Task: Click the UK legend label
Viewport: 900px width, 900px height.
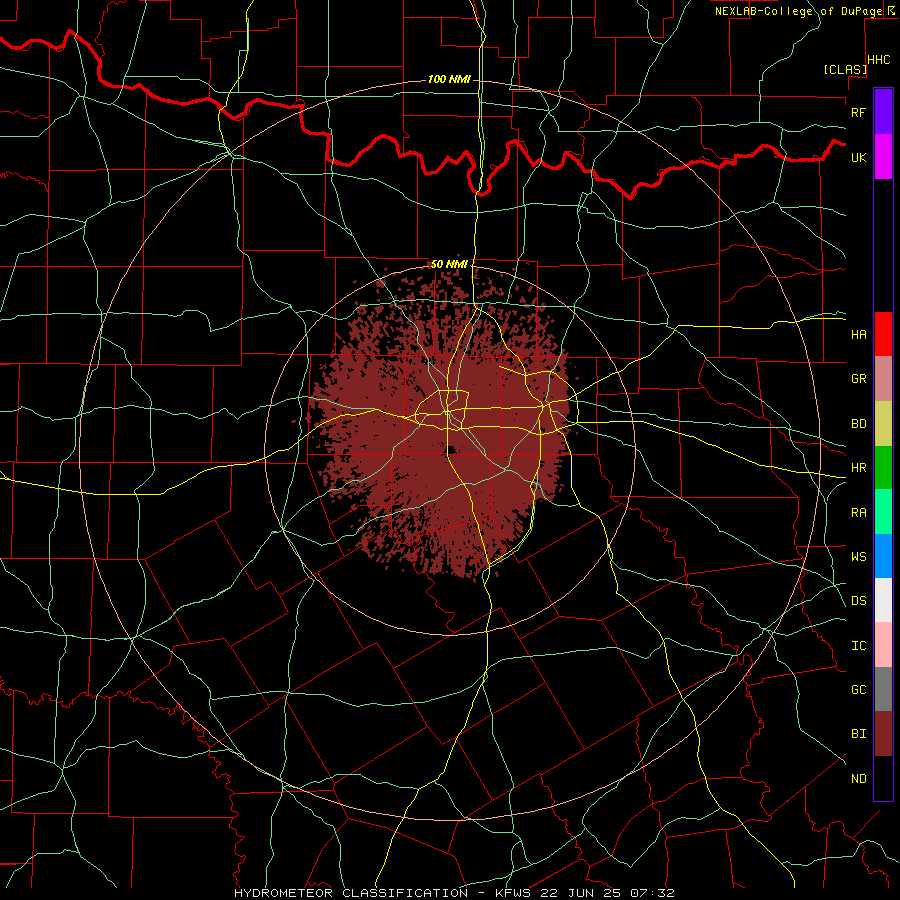Action: pyautogui.click(x=858, y=157)
